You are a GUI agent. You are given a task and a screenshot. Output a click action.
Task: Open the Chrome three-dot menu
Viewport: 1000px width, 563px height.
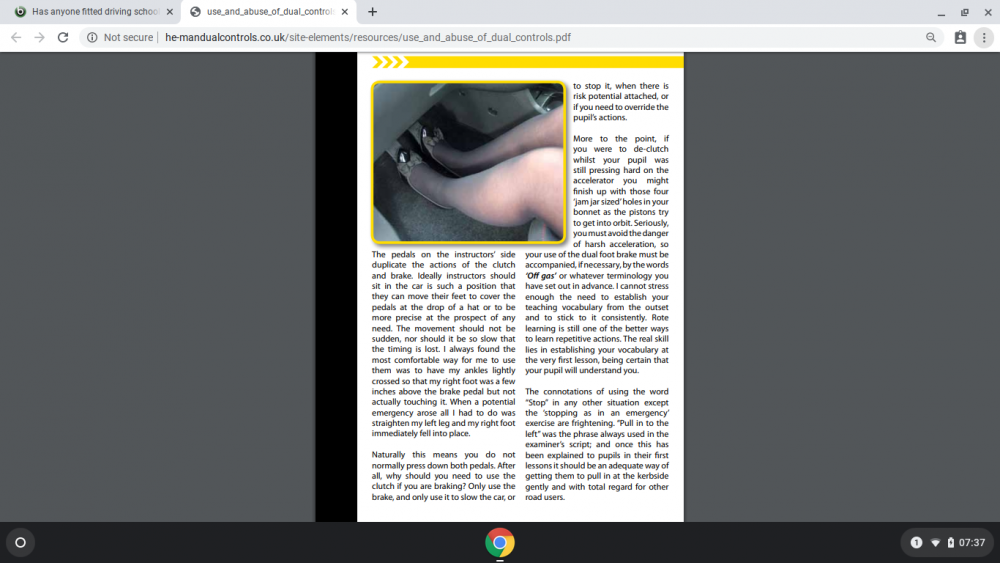tap(984, 38)
